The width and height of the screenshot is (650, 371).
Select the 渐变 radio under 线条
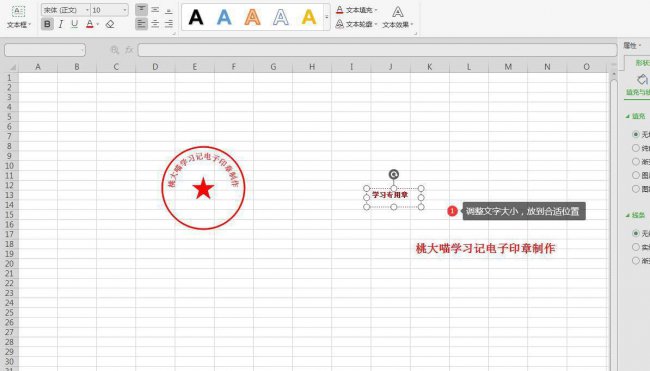coord(635,260)
